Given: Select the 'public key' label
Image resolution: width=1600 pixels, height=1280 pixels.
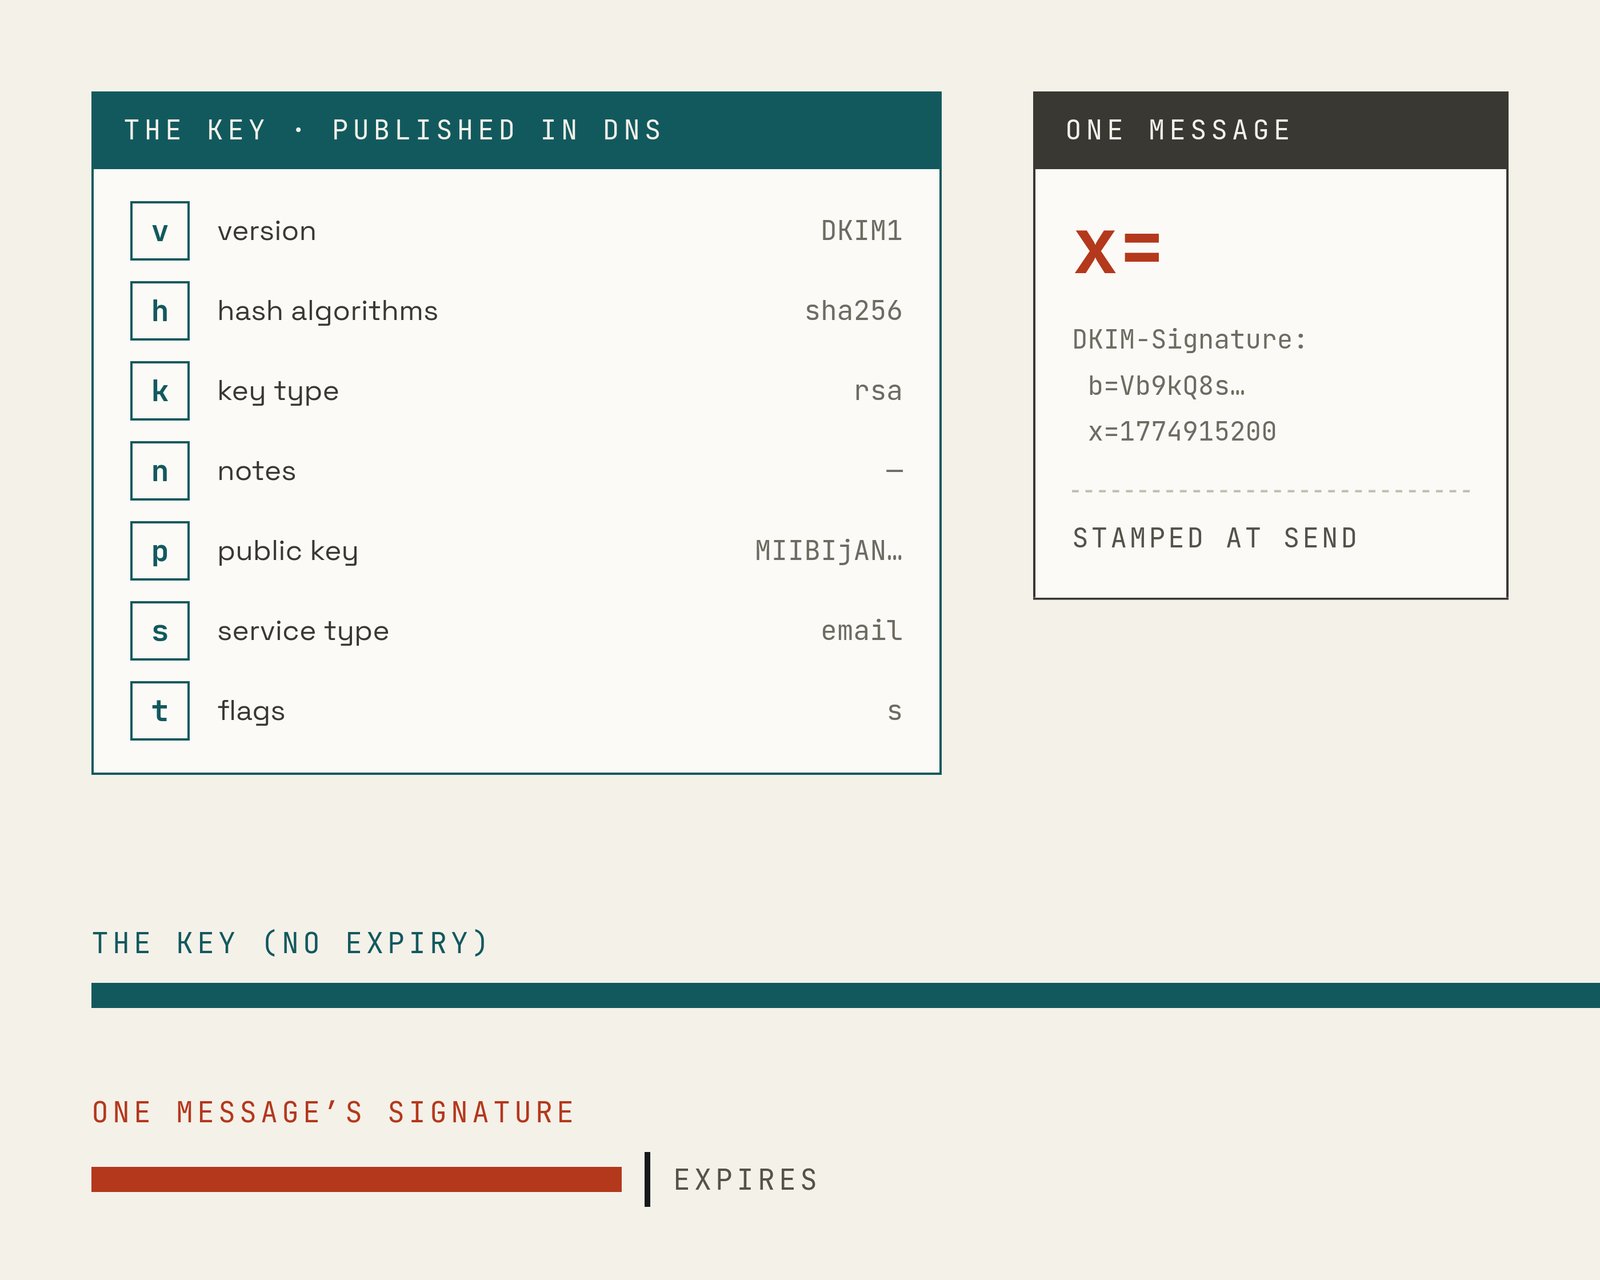Looking at the screenshot, I should tap(288, 552).
